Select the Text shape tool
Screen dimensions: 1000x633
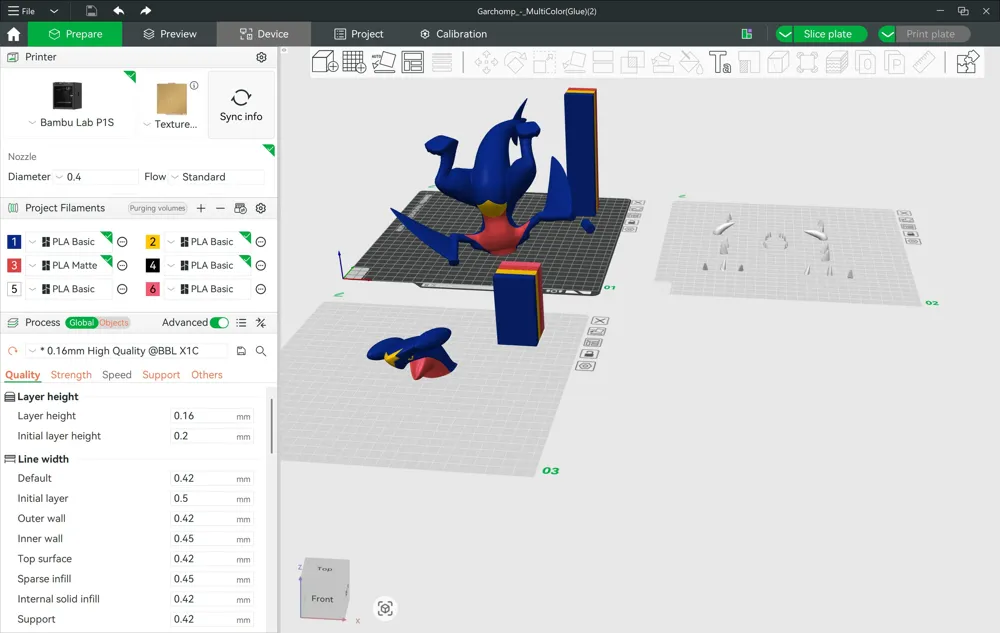pyautogui.click(x=720, y=62)
